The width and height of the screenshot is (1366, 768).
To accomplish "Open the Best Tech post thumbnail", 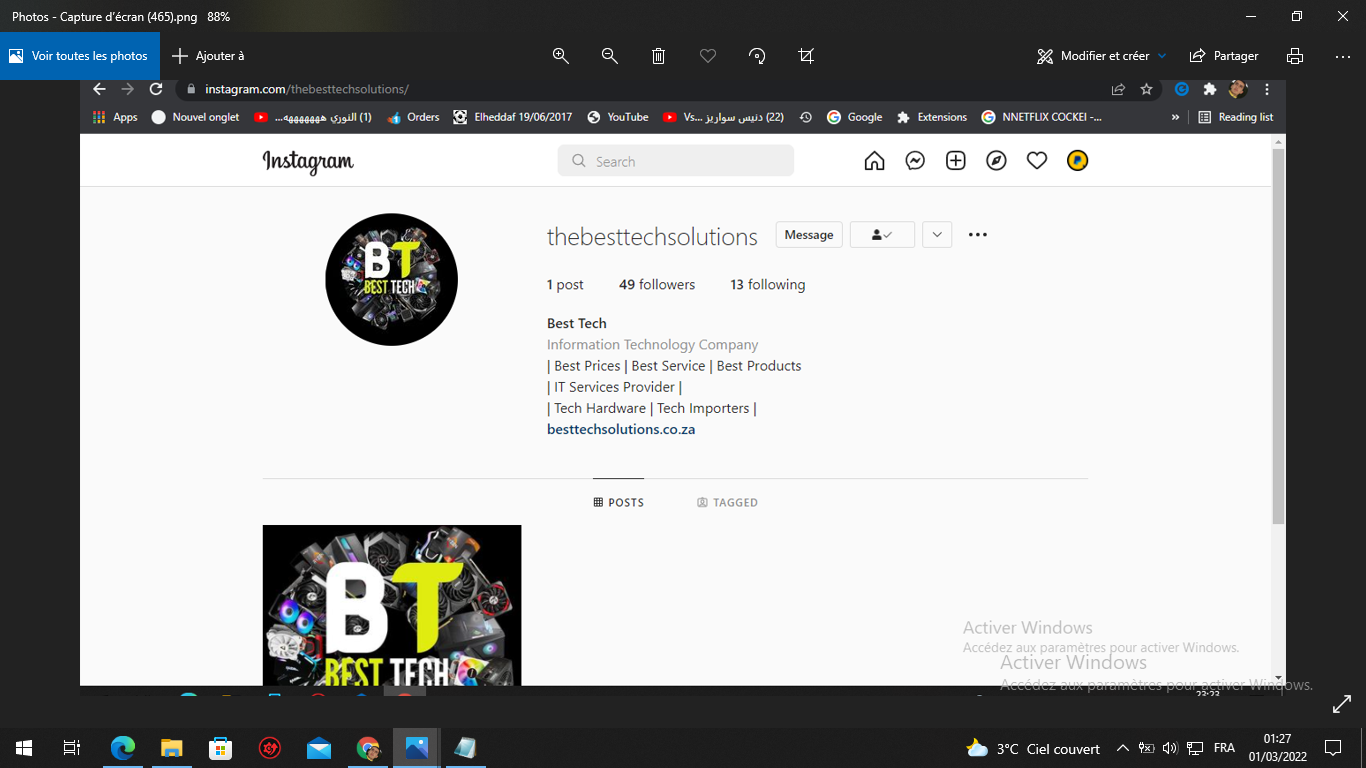I will [392, 605].
